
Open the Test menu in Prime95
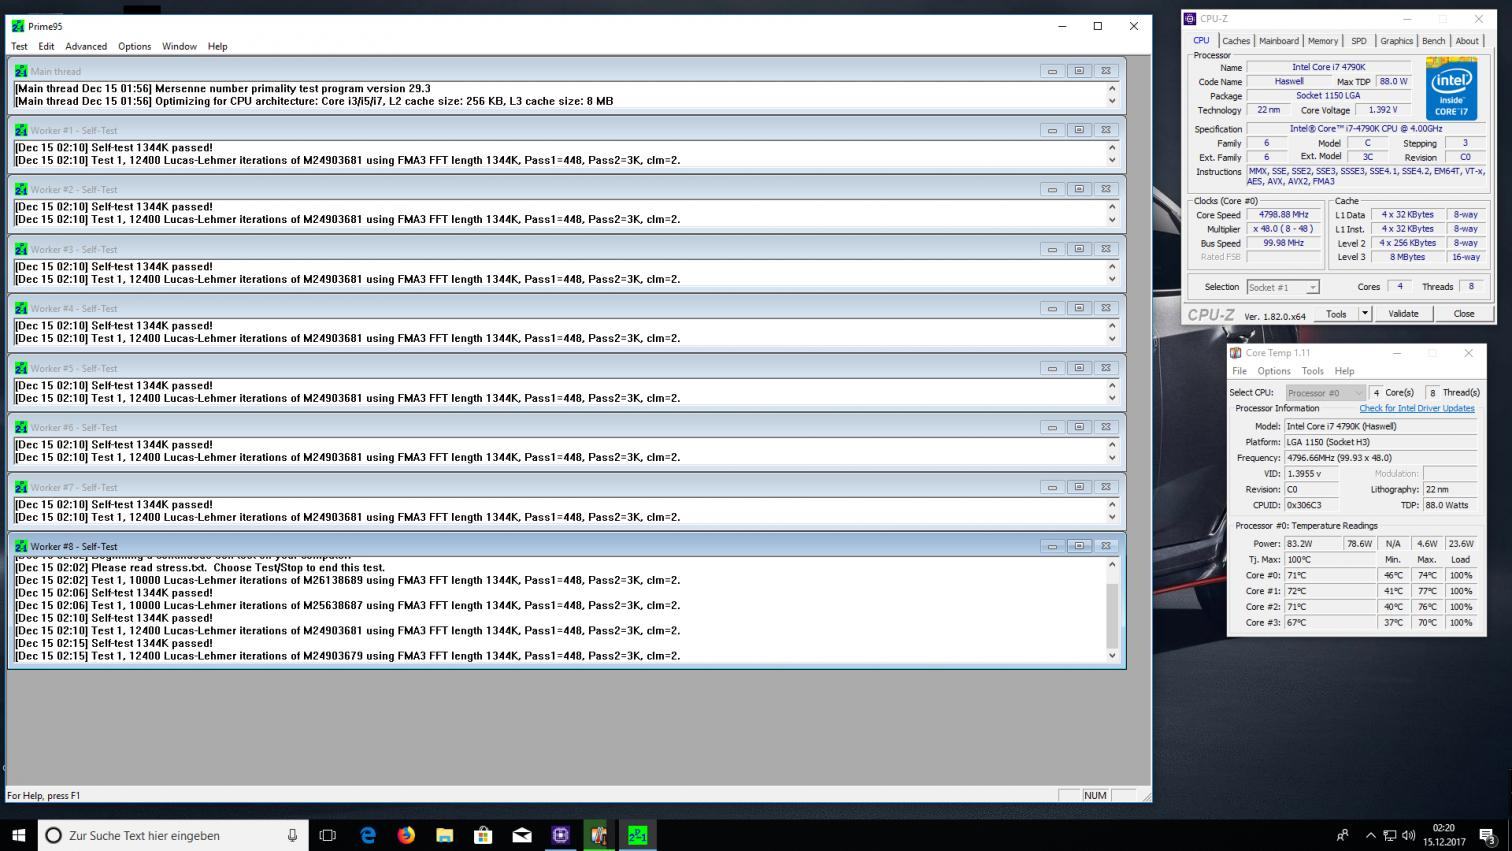(19, 46)
